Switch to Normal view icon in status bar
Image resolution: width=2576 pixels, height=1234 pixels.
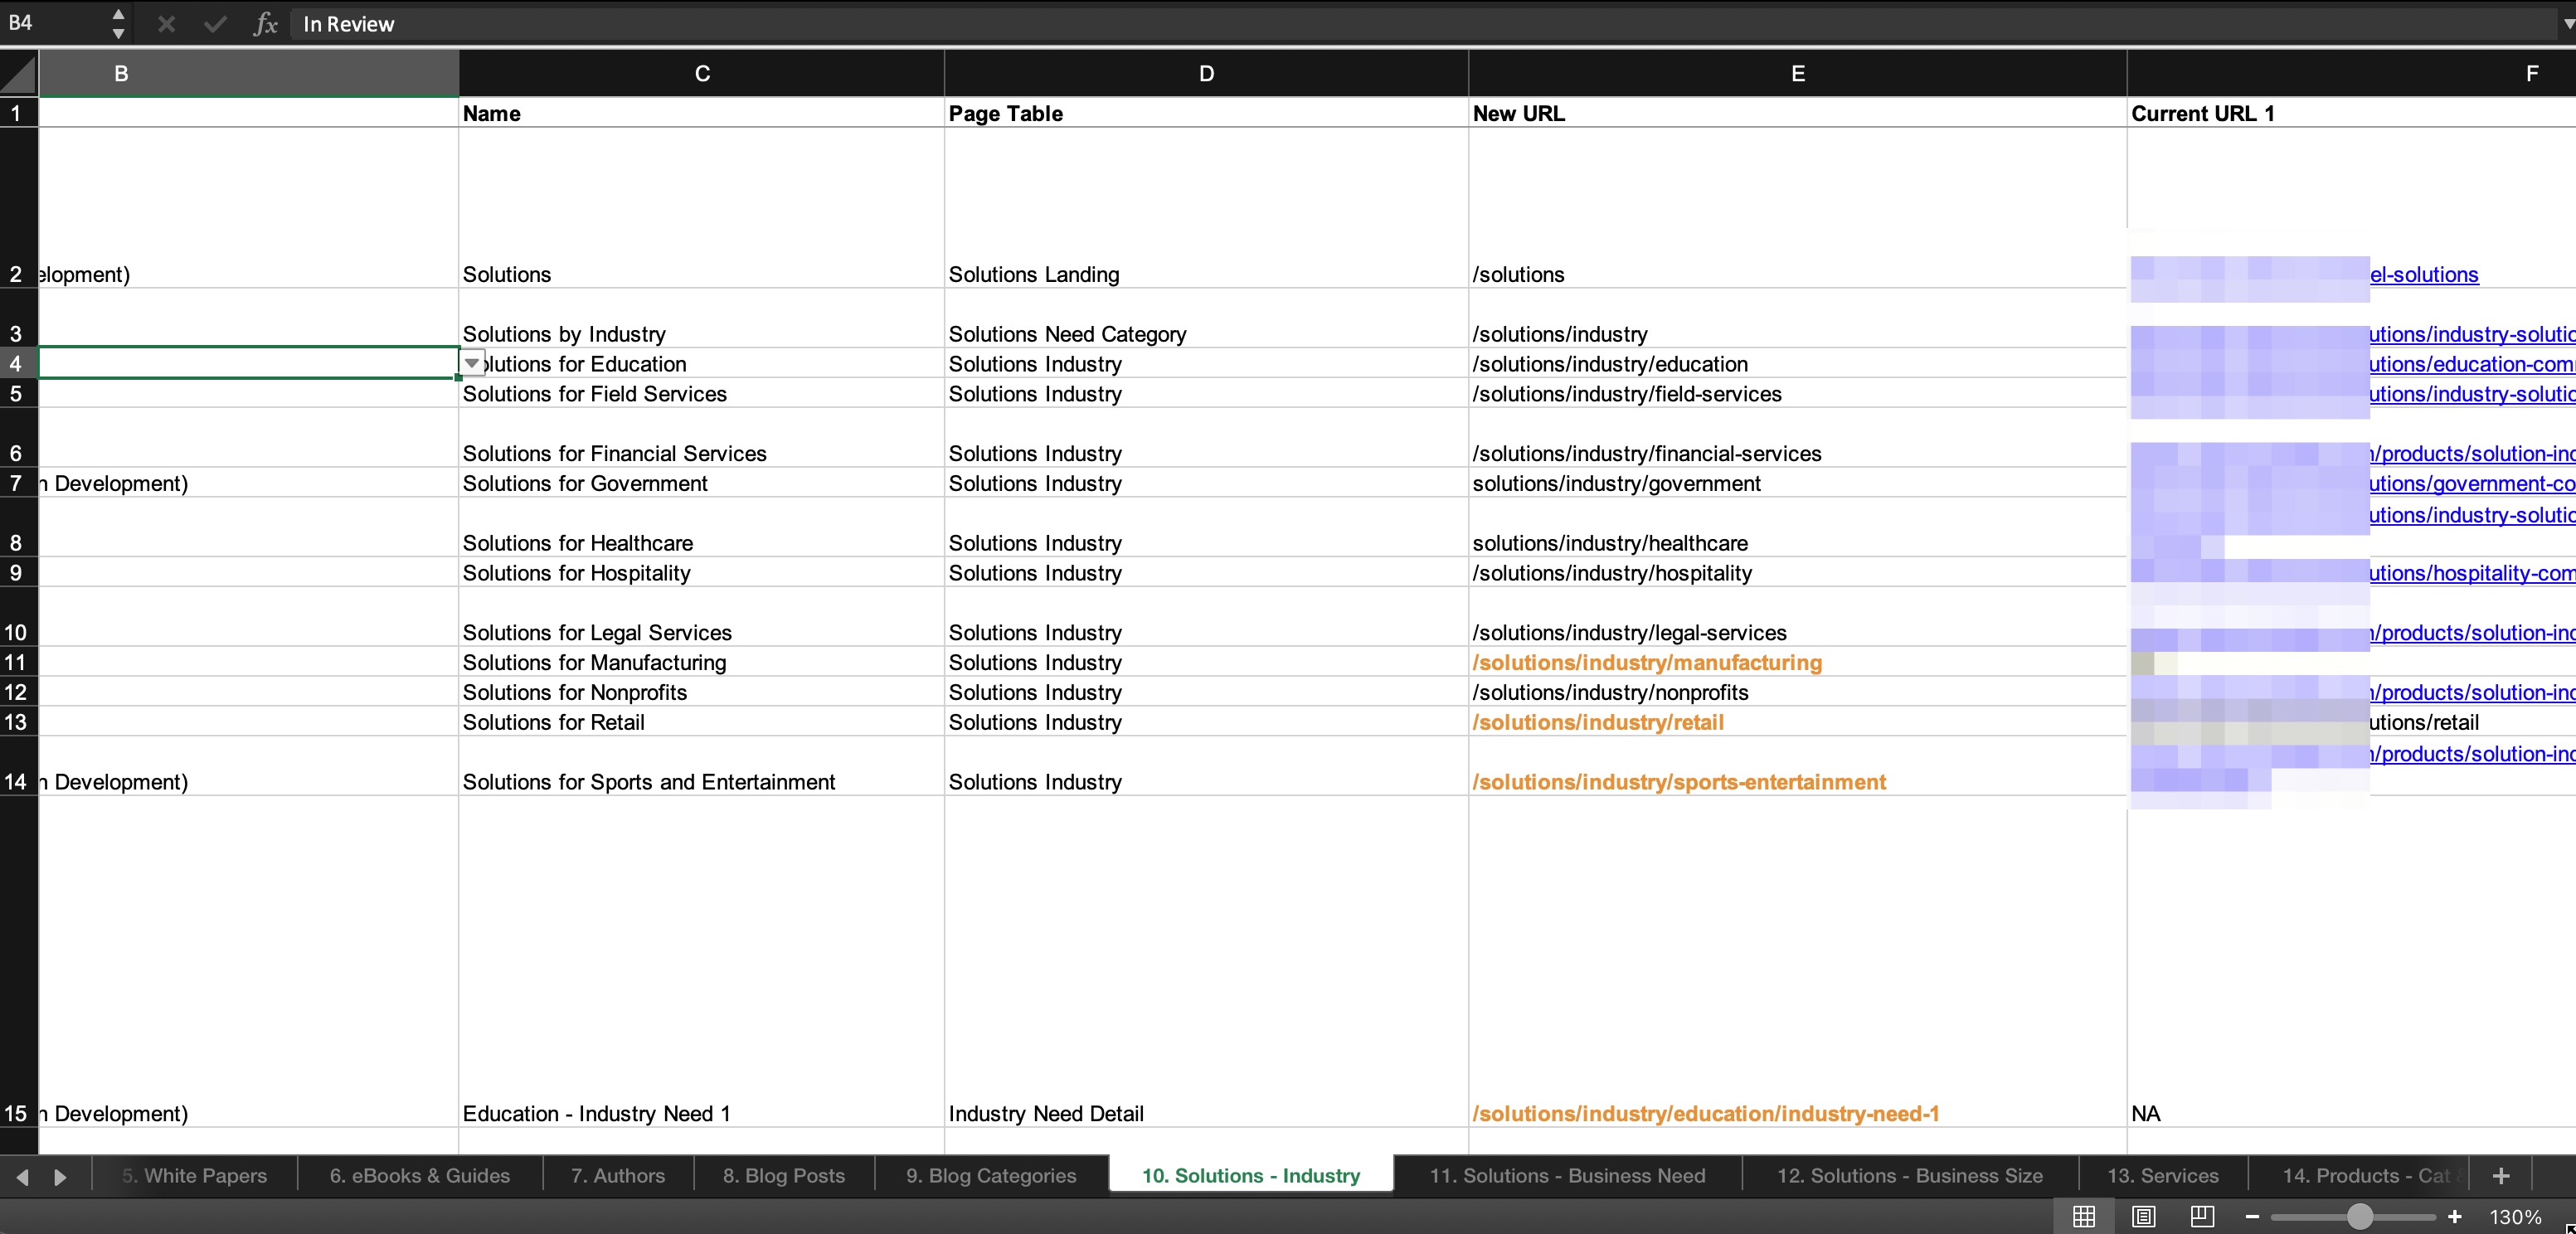2084,1216
